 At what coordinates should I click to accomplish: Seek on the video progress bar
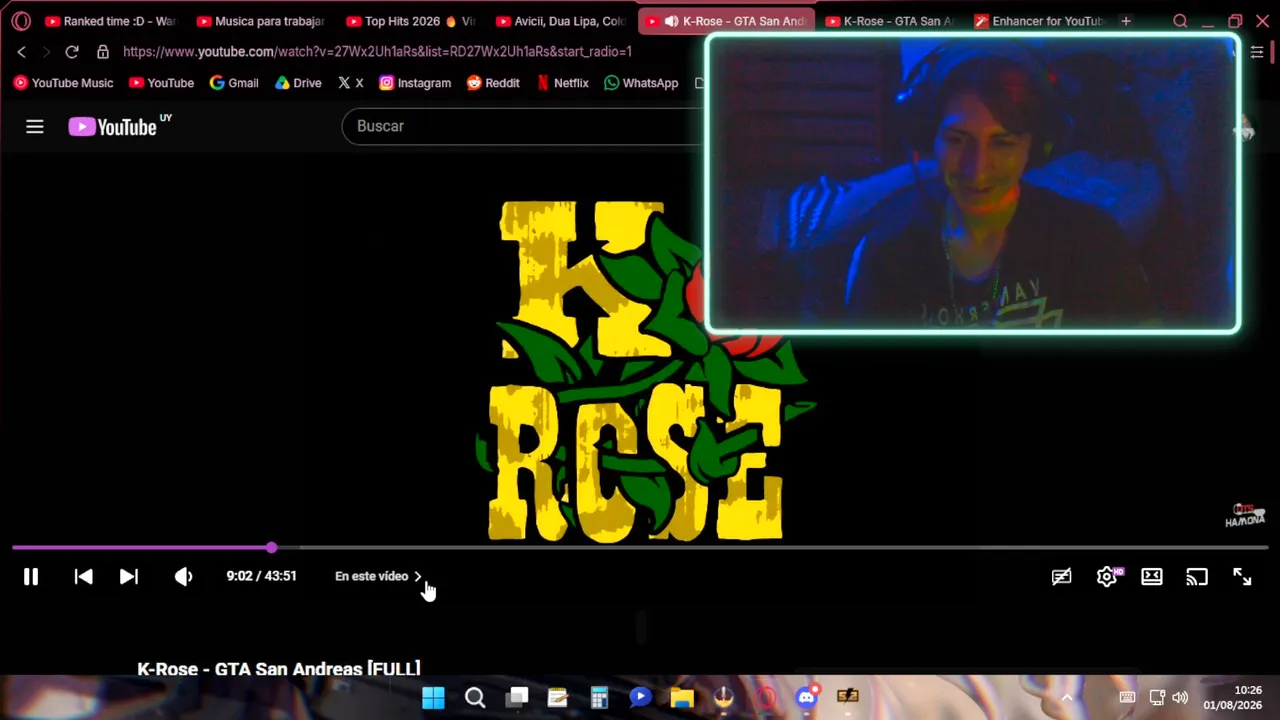(x=640, y=548)
